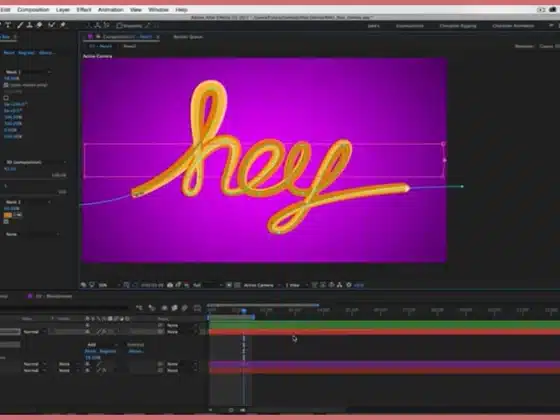Open the View menu

point(136,10)
